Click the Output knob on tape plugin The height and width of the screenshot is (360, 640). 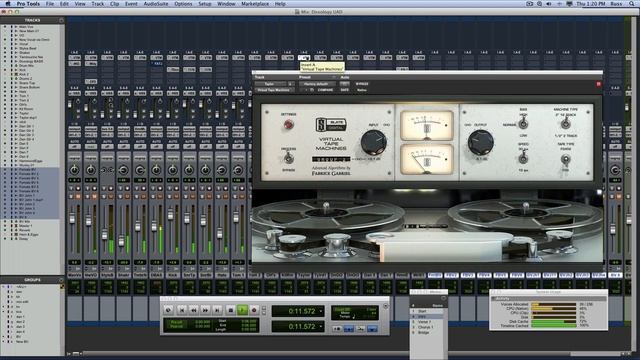click(x=480, y=142)
